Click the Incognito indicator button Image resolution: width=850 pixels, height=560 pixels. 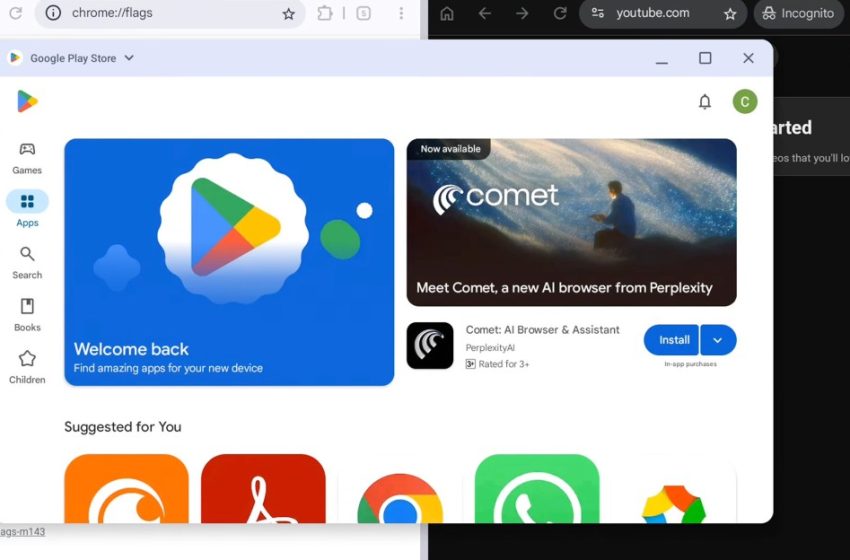(x=799, y=14)
